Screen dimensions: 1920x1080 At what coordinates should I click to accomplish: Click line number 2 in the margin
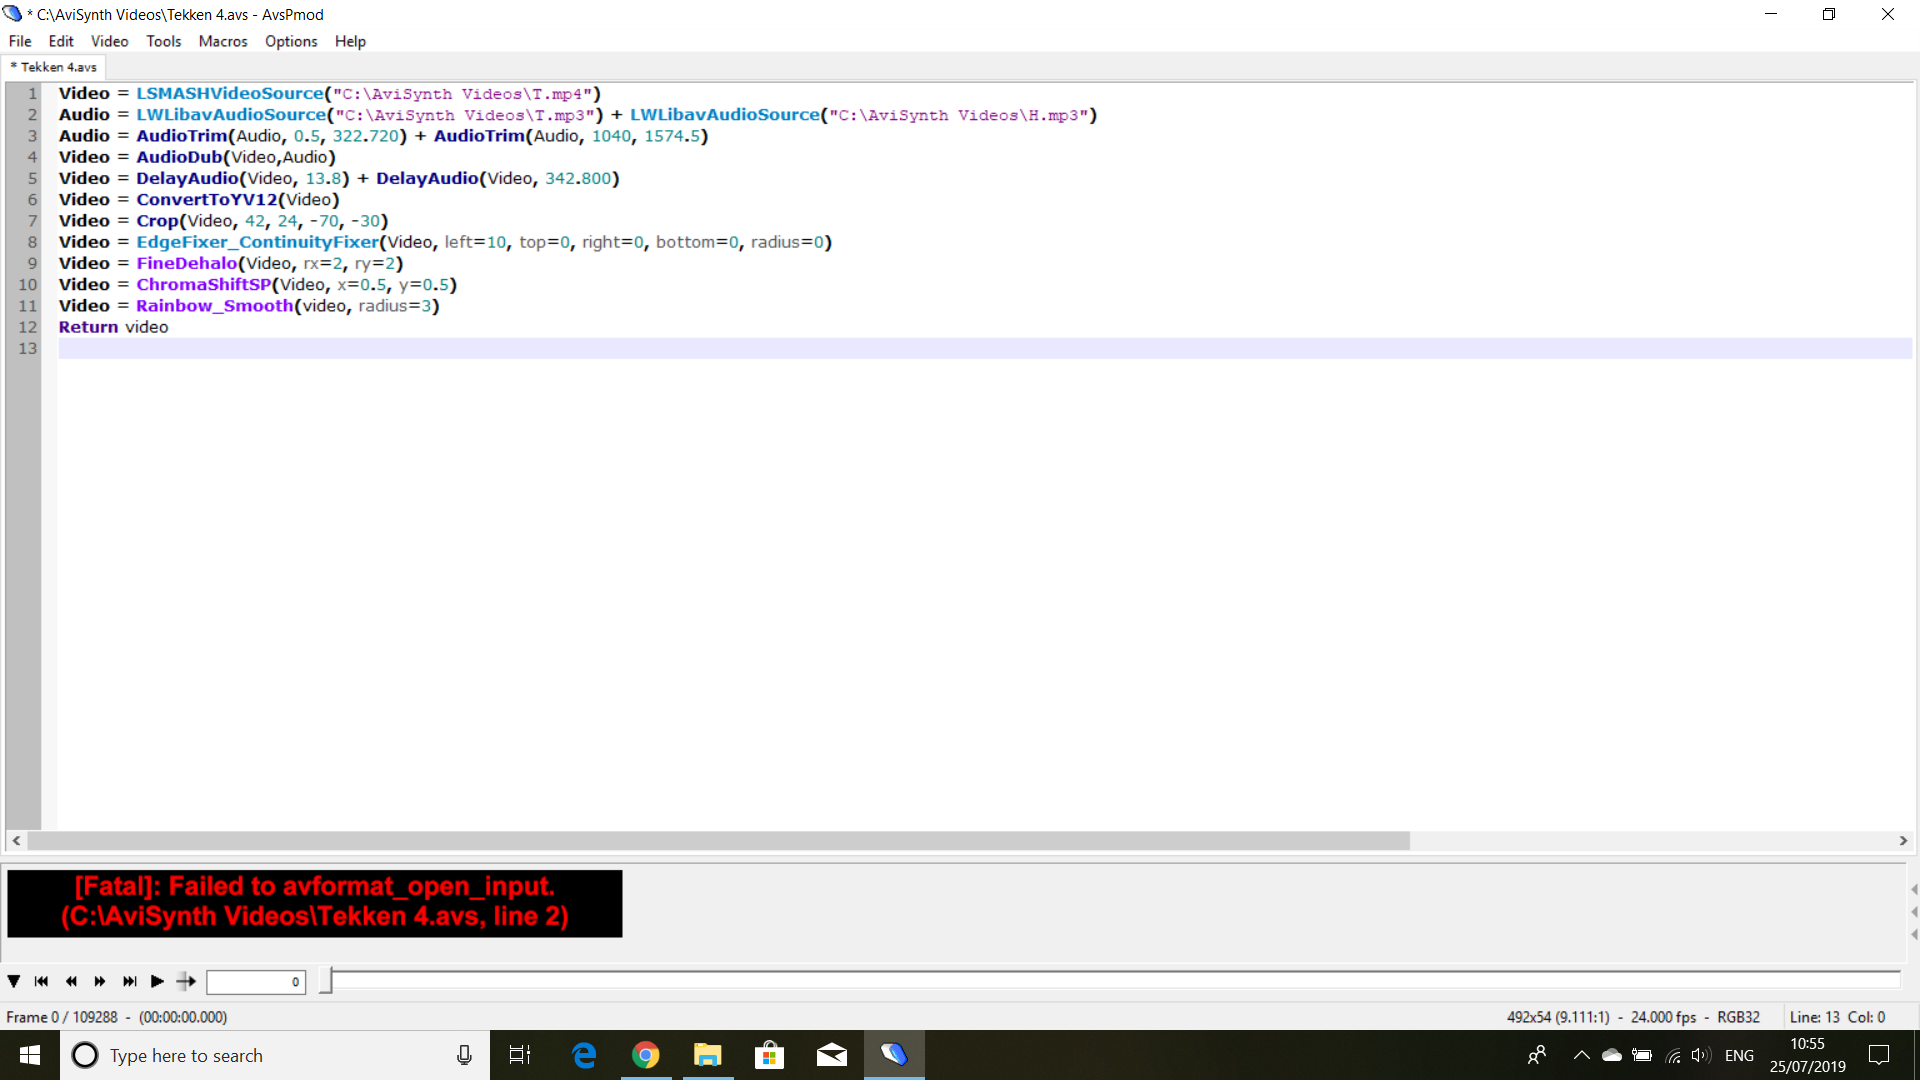click(x=32, y=115)
